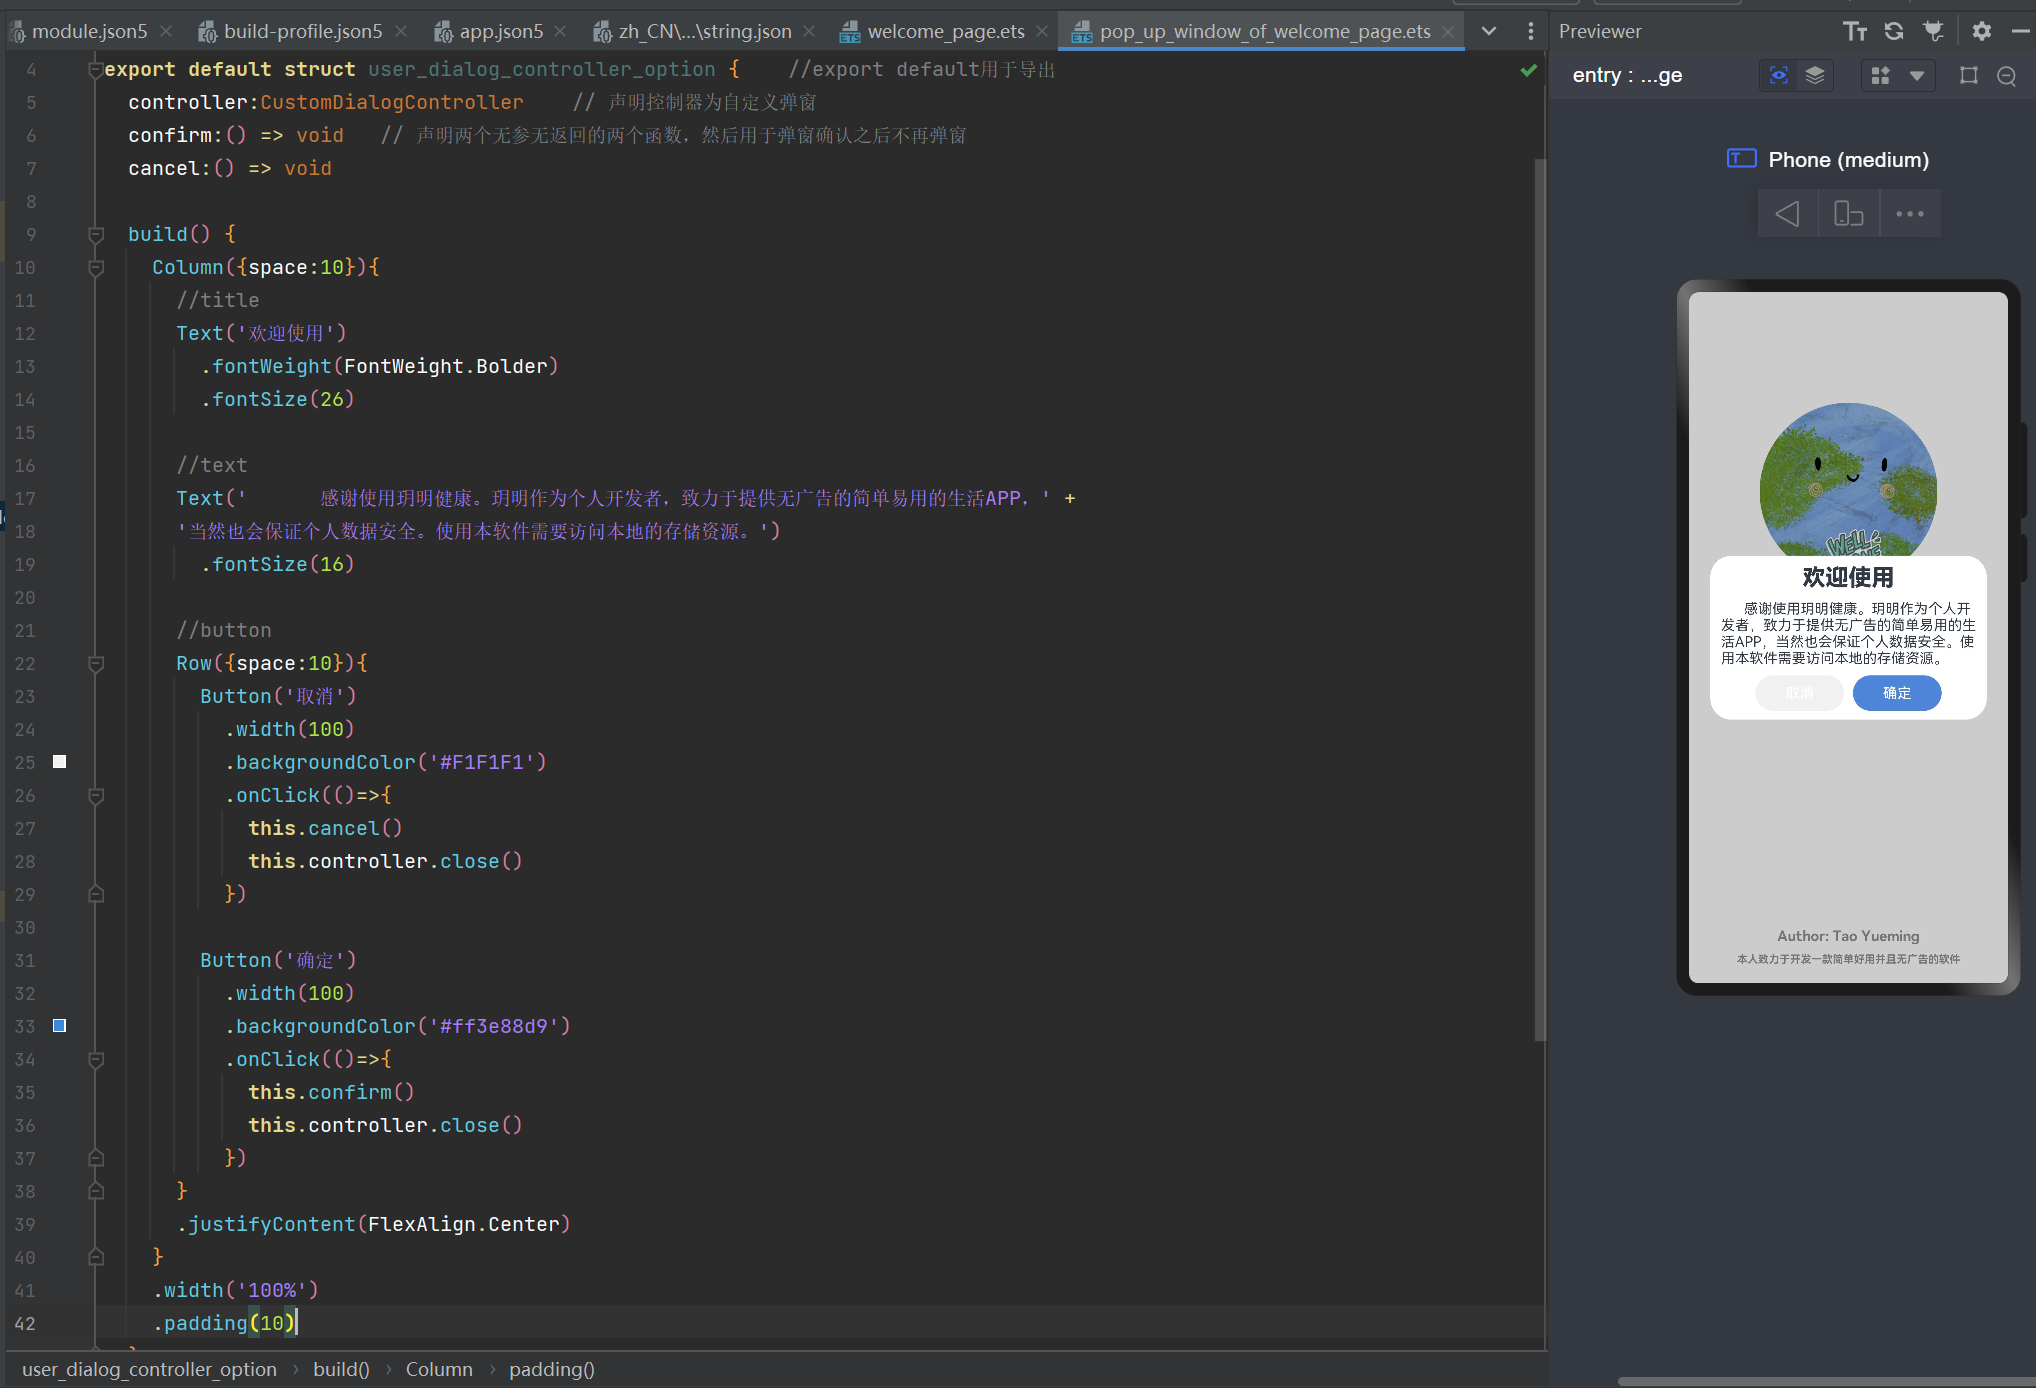Open the #F1F1F1 color swatch on line 25

pyautogui.click(x=60, y=762)
